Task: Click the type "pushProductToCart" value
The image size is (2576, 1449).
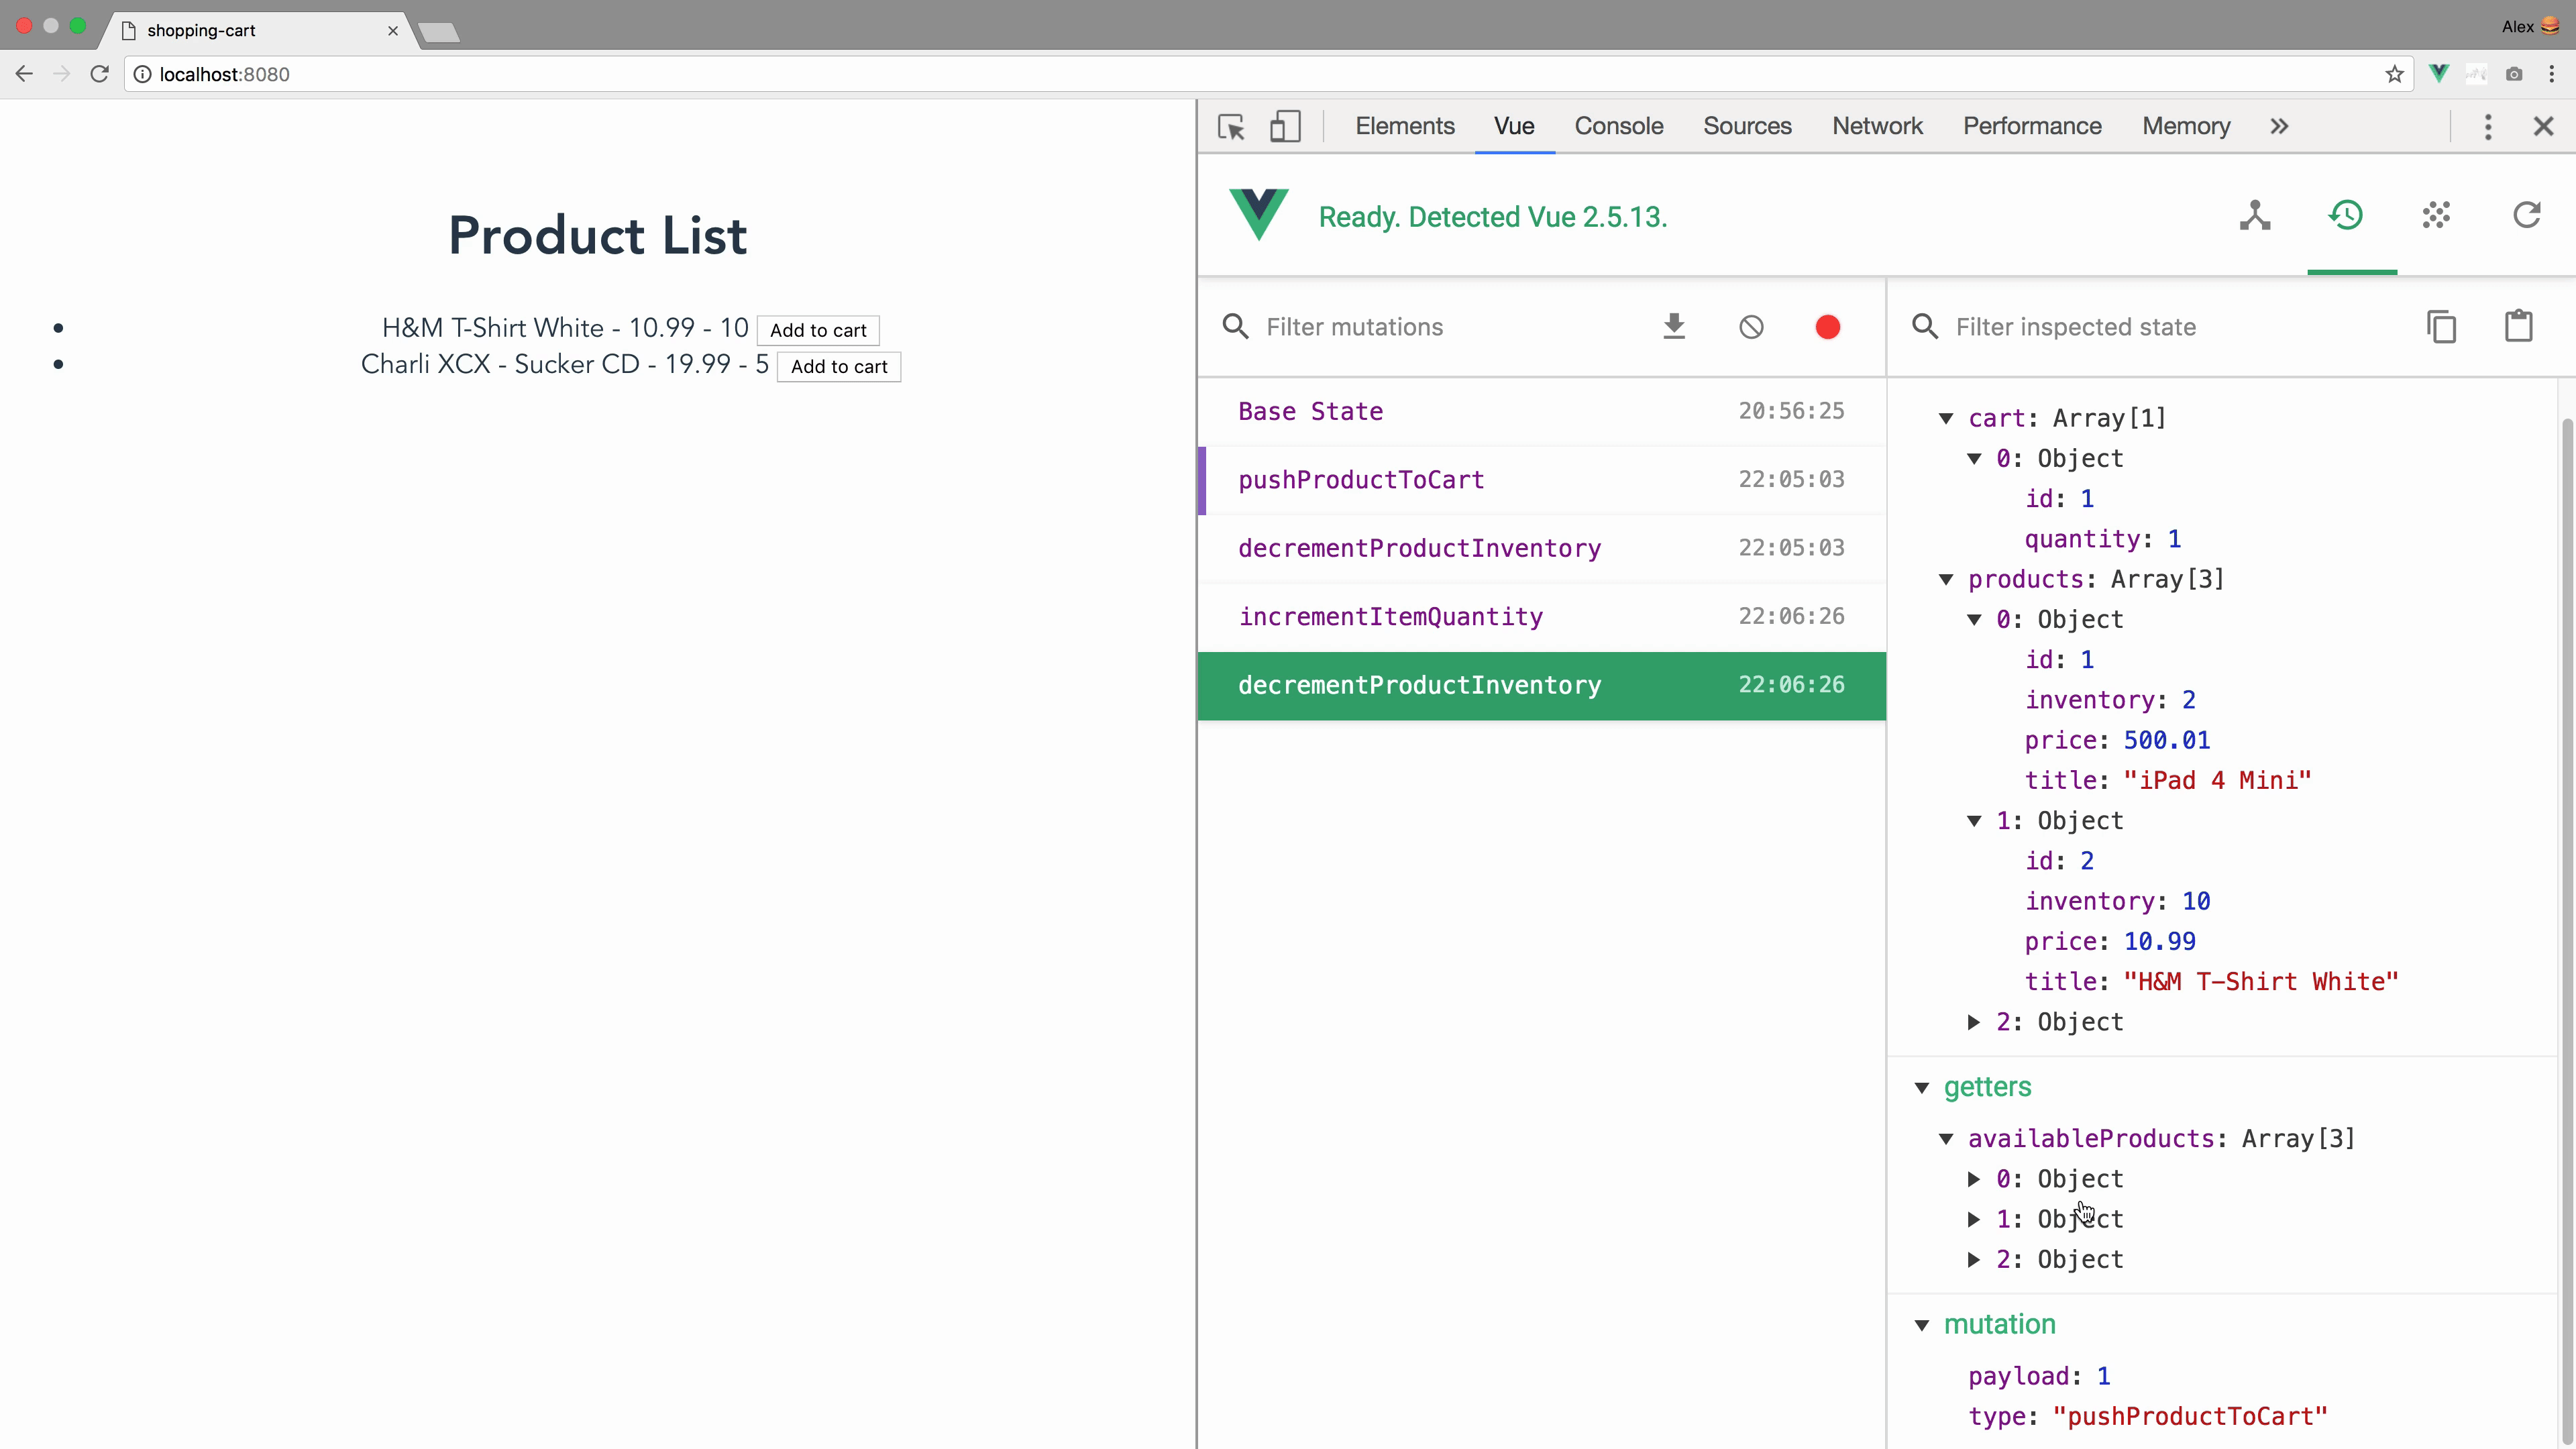Action: click(2190, 1417)
